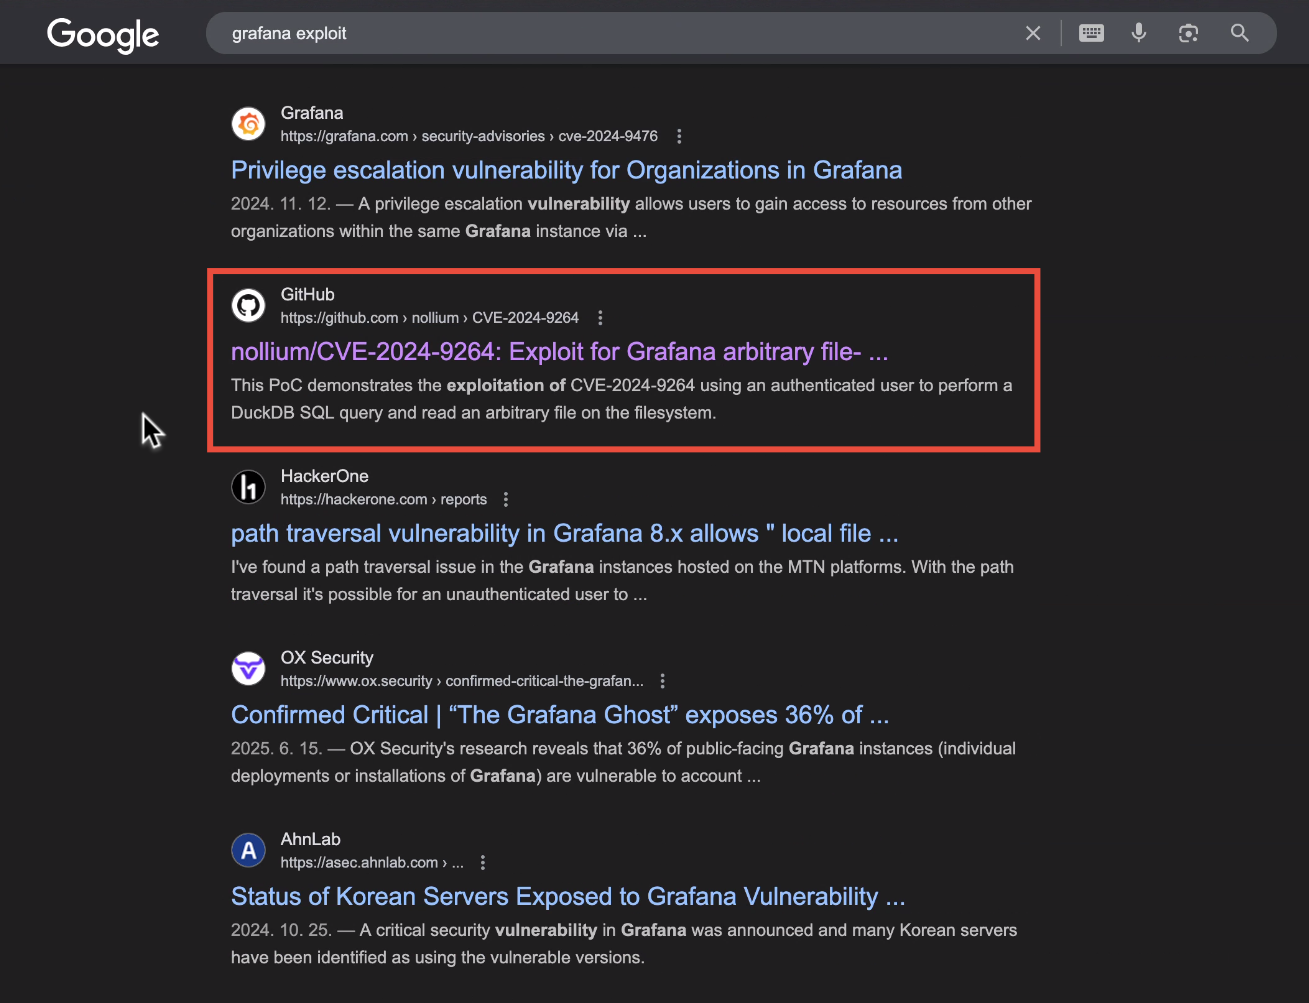Image resolution: width=1309 pixels, height=1003 pixels.
Task: Open 'Confirmed Critical | The Grafana Ghost' link
Action: tap(560, 715)
